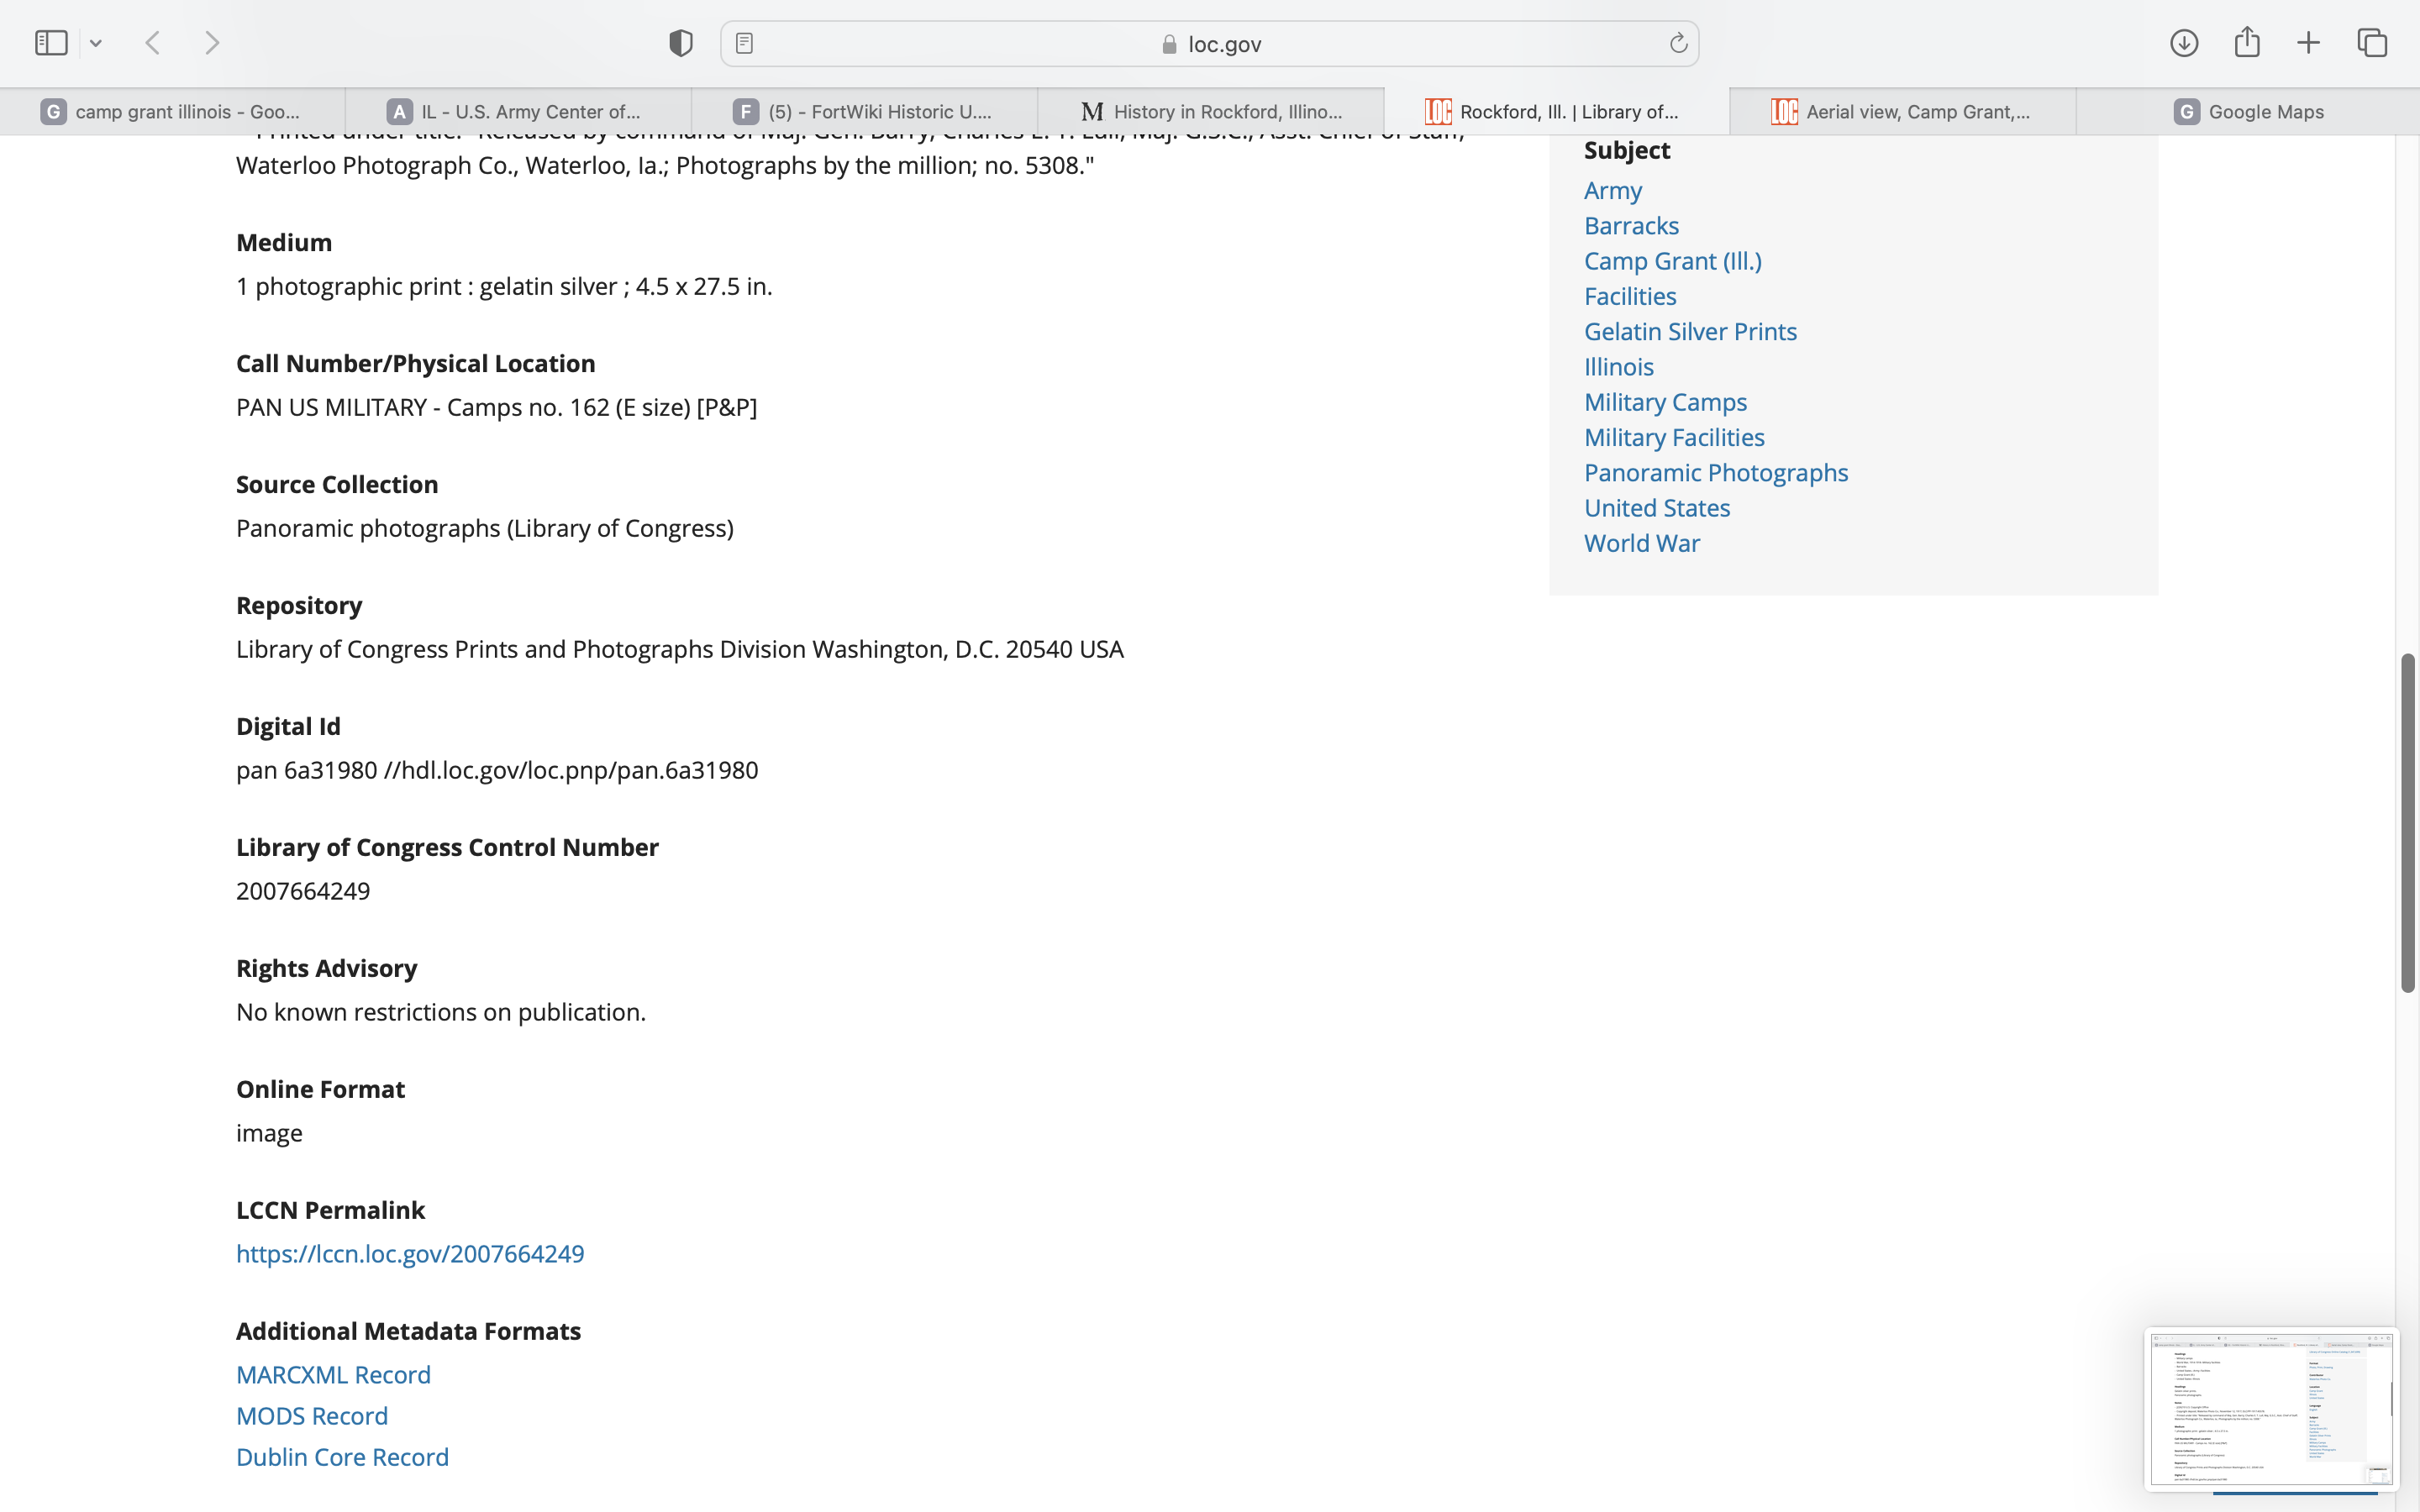Screen dimensions: 2420x1512
Task: Switch to Aerial view, Camp Grant tab
Action: pos(1901,112)
